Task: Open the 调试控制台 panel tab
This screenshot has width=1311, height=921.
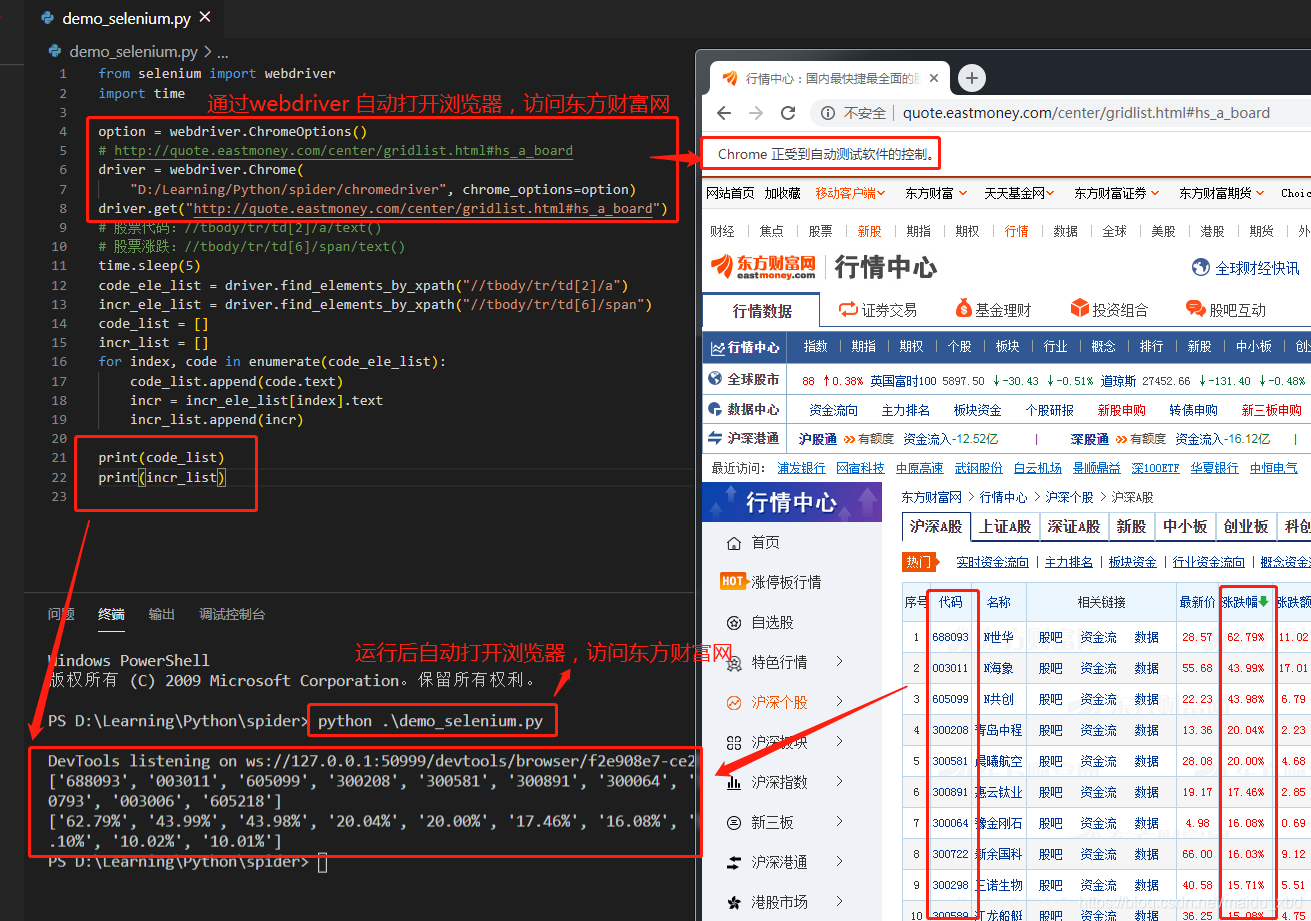Action: point(232,614)
